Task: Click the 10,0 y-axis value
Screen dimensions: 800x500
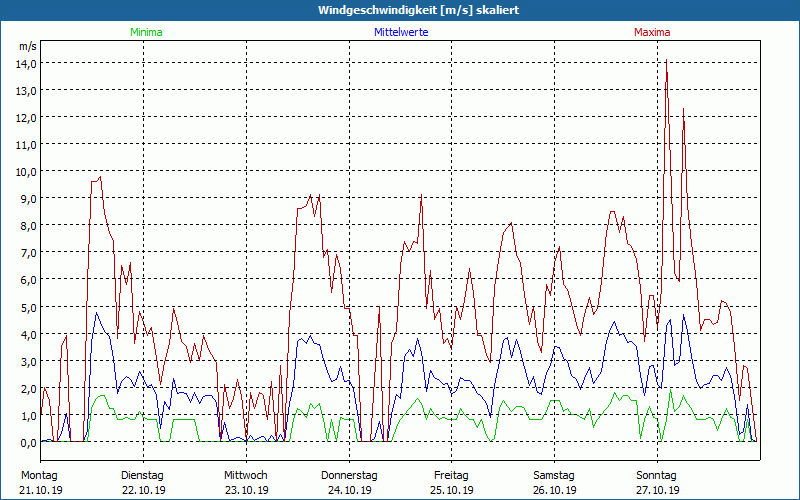Action: pyautogui.click(x=26, y=172)
